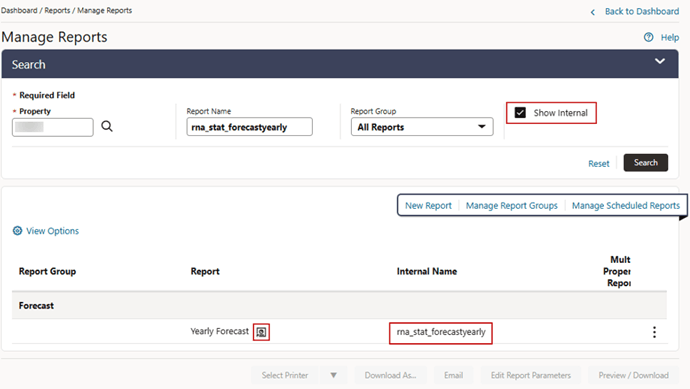The width and height of the screenshot is (690, 389).
Task: Uncheck the Show Internal checkbox
Action: pos(520,113)
